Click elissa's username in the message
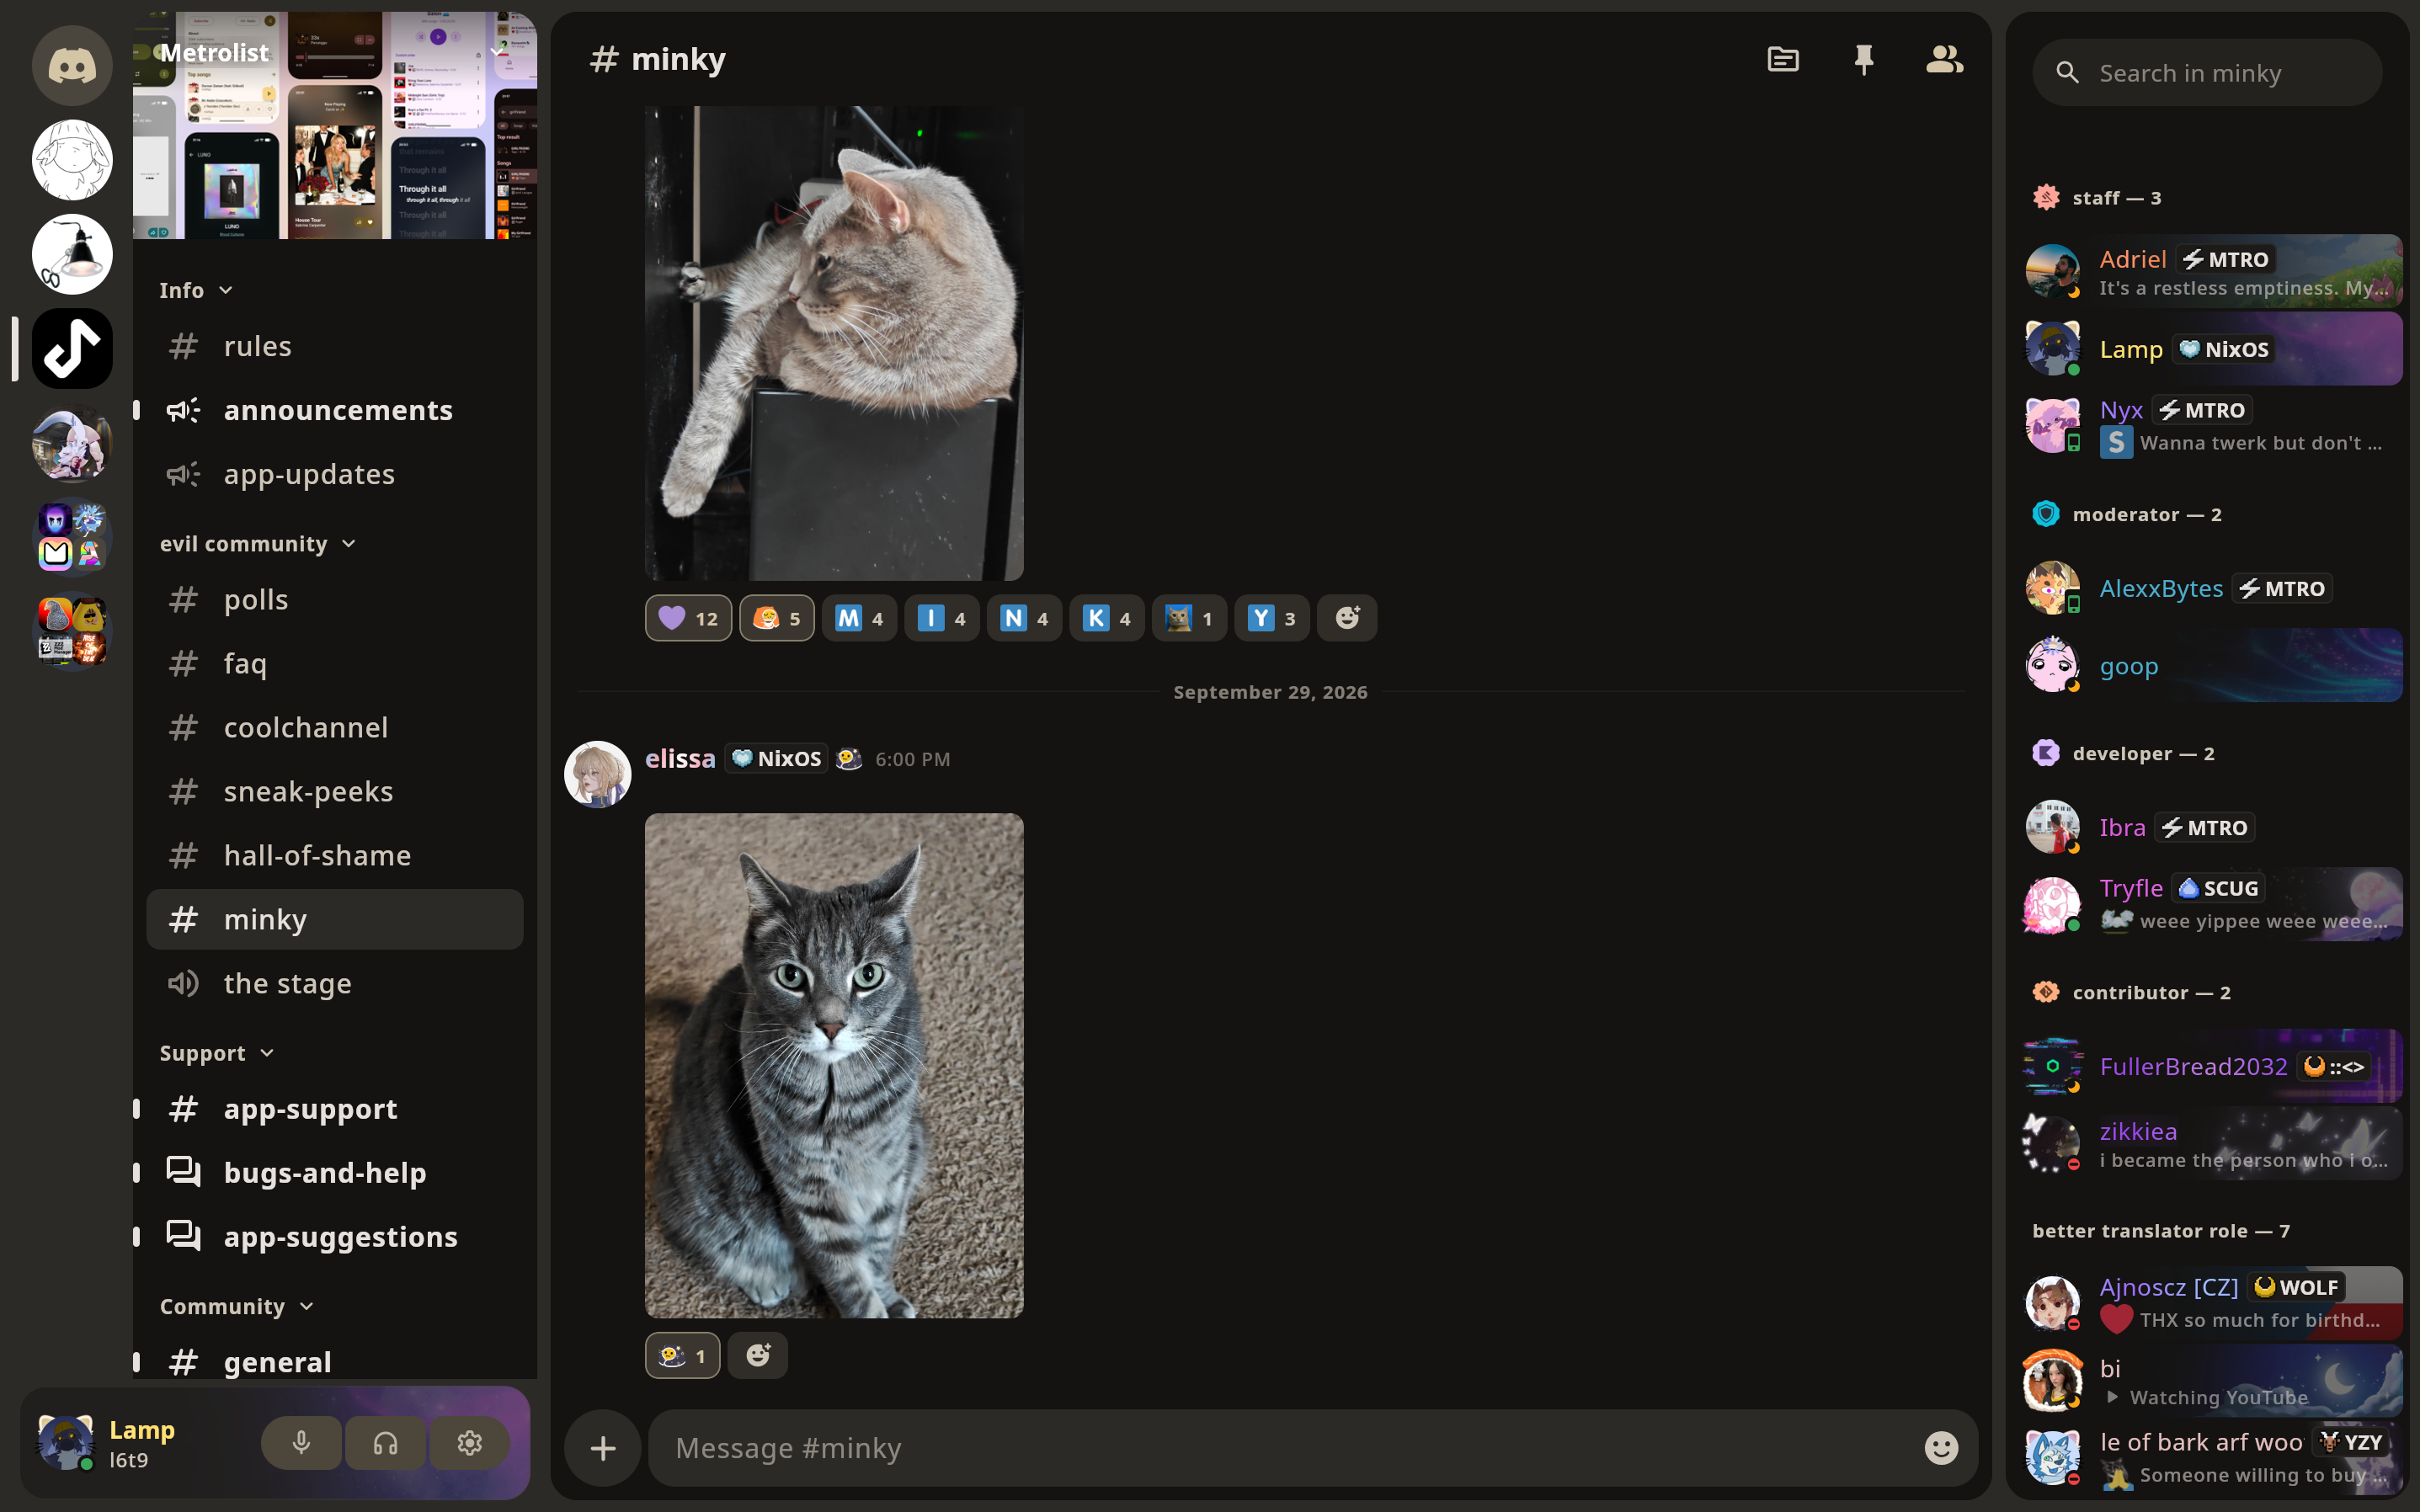2420x1512 pixels. [680, 759]
